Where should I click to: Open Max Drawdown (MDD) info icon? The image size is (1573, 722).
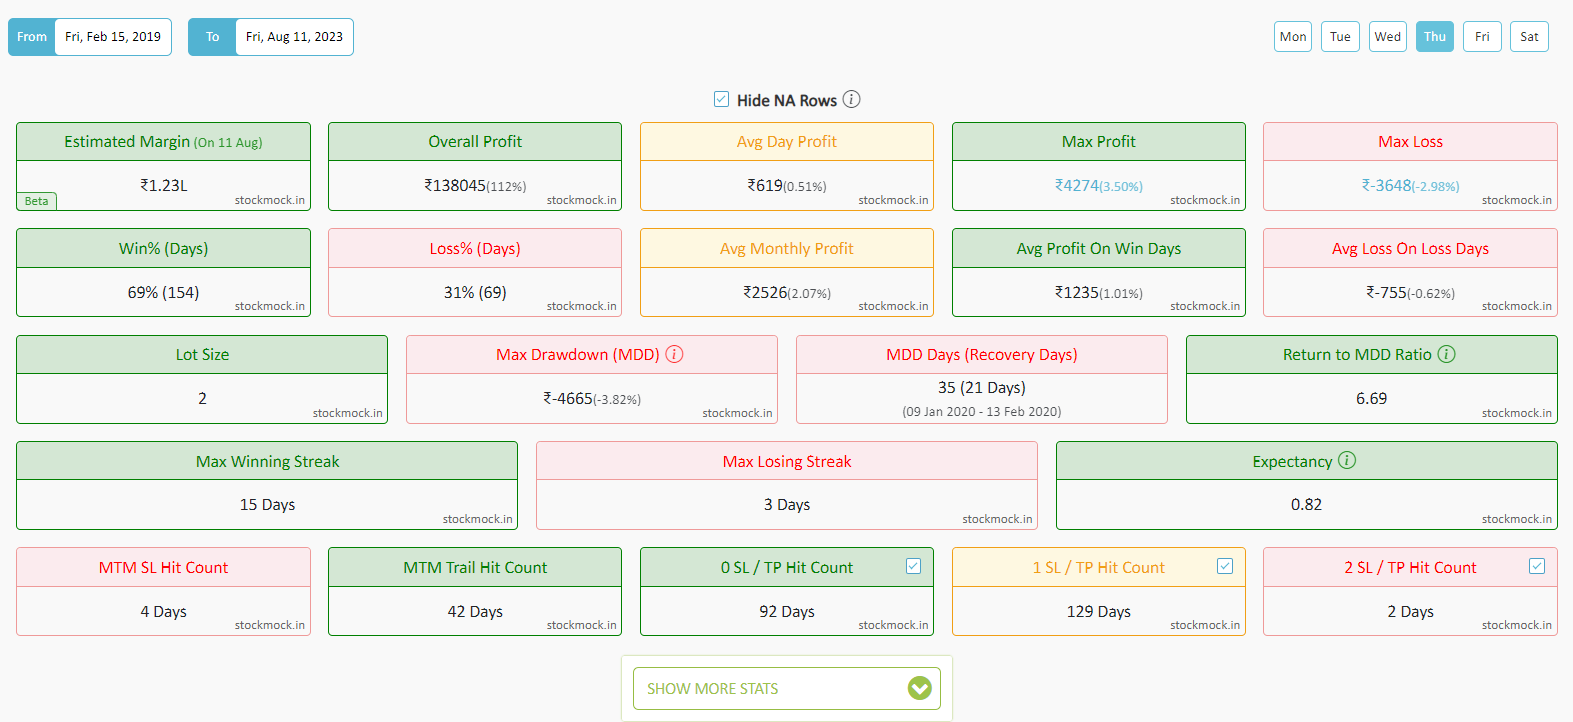point(675,354)
